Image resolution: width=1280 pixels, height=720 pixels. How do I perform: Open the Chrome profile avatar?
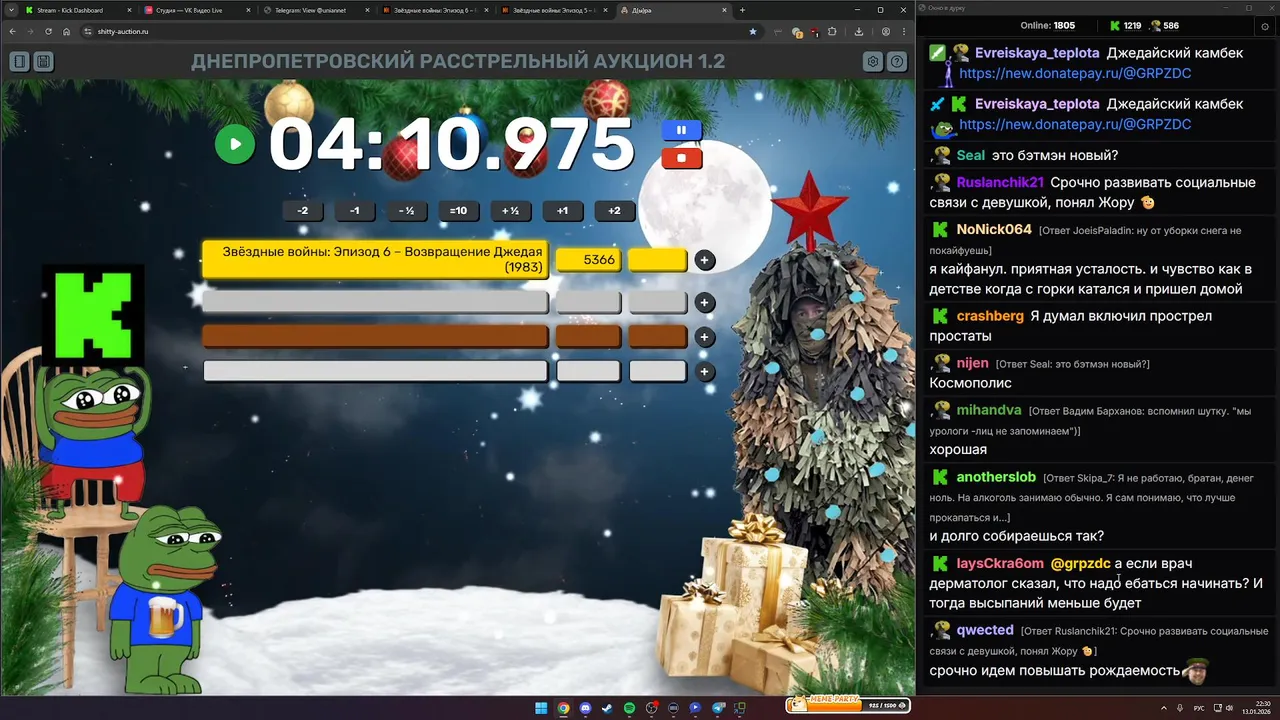885,31
